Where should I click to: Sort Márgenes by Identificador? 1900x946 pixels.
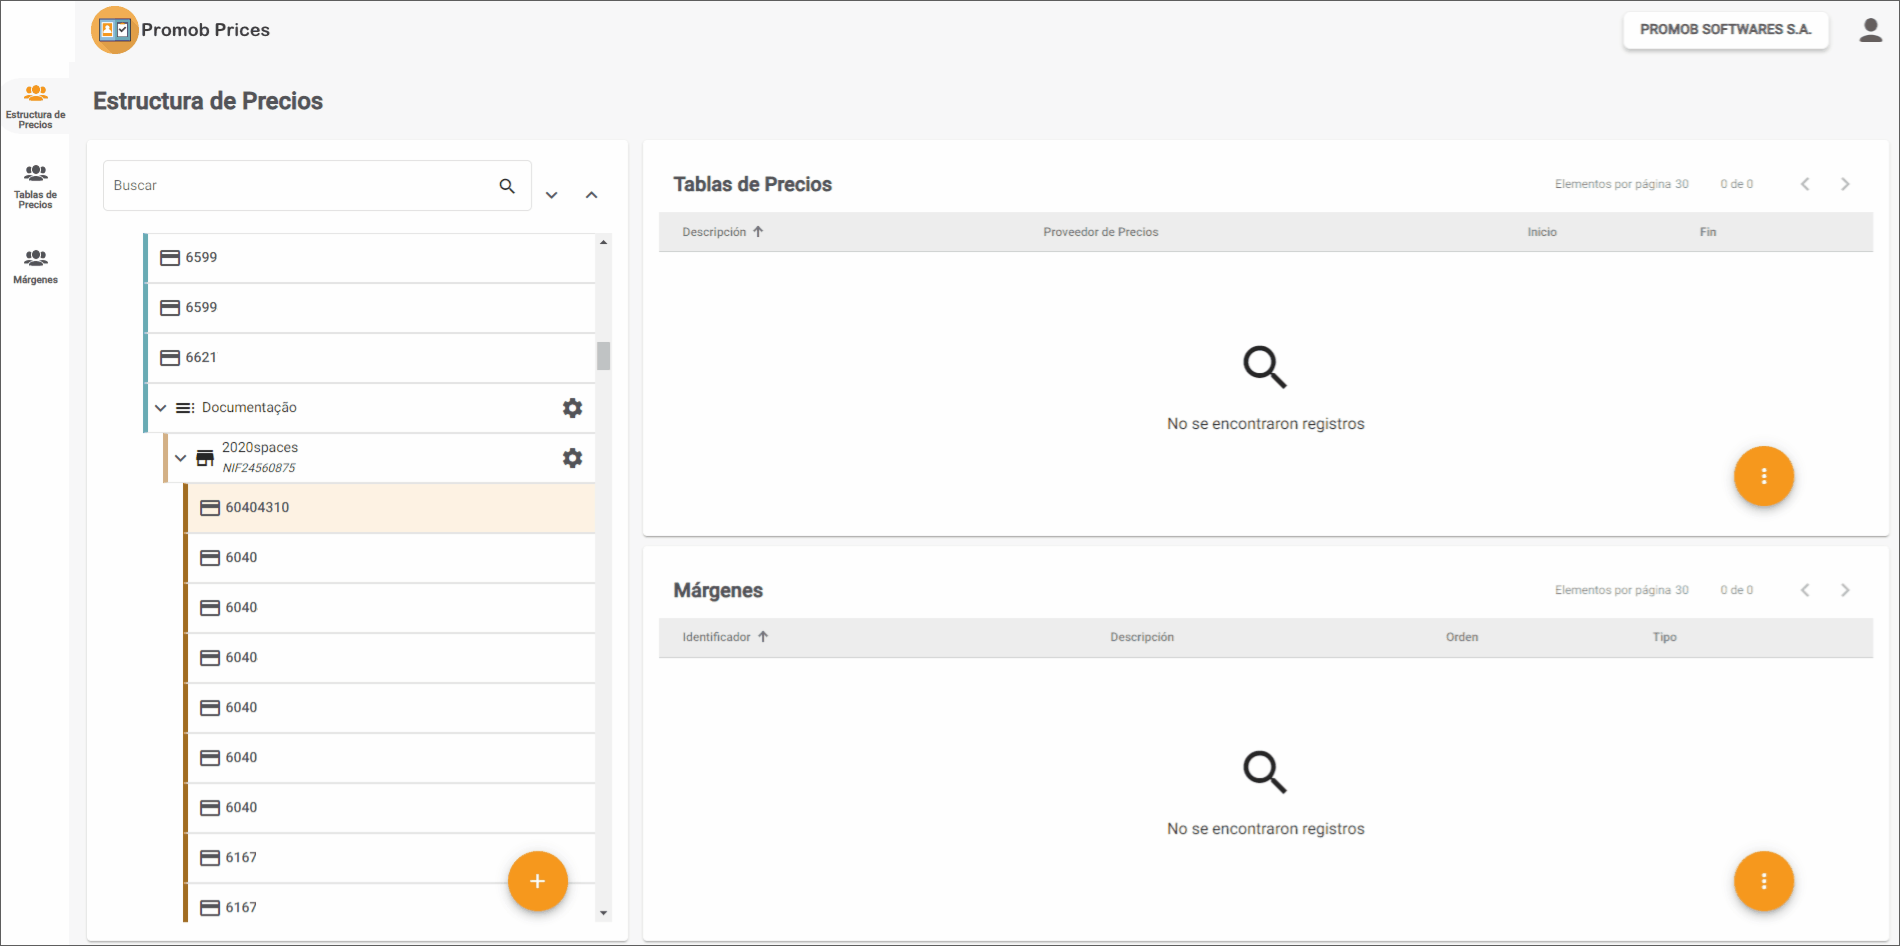[x=725, y=637]
